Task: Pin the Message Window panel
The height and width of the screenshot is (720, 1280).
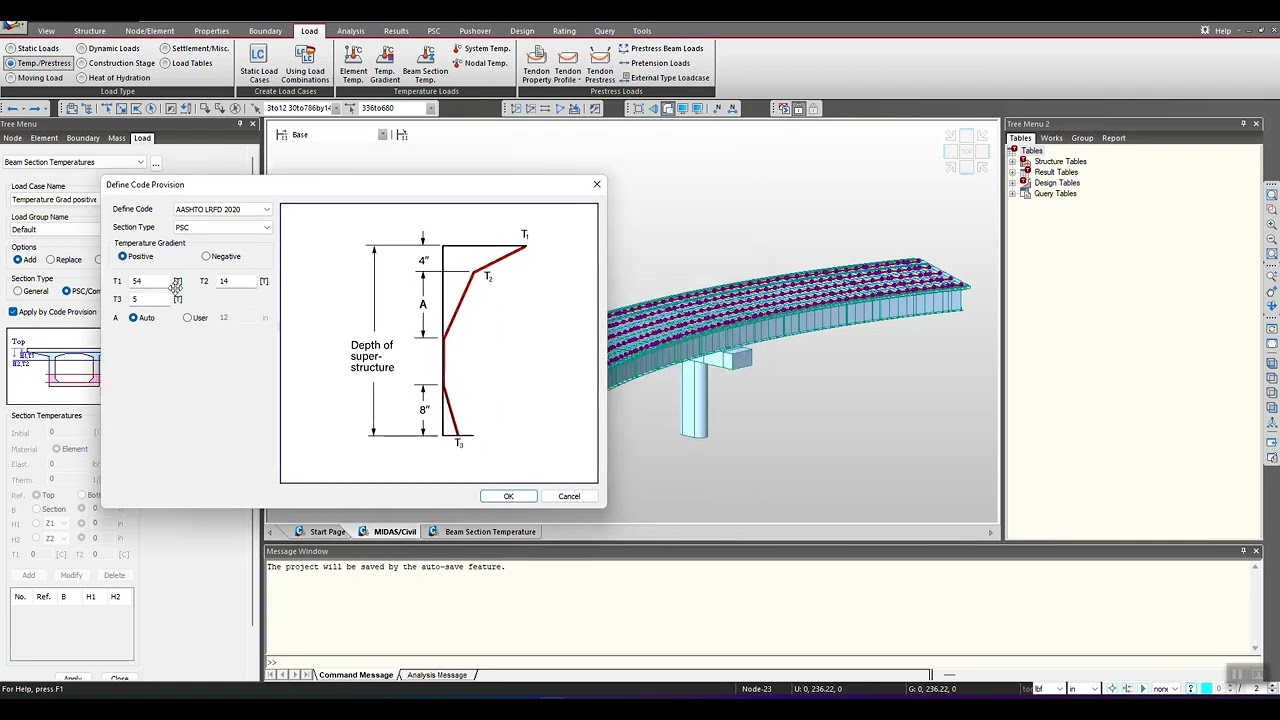Action: tap(1243, 551)
